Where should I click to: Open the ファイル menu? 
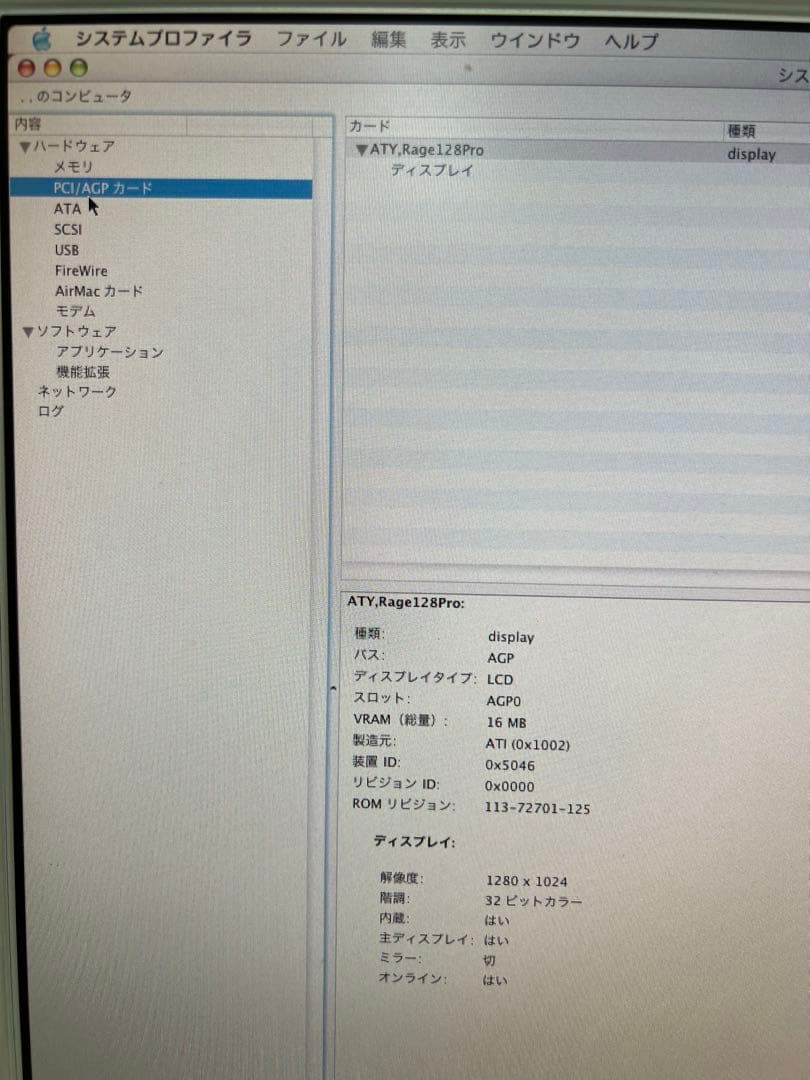[311, 40]
